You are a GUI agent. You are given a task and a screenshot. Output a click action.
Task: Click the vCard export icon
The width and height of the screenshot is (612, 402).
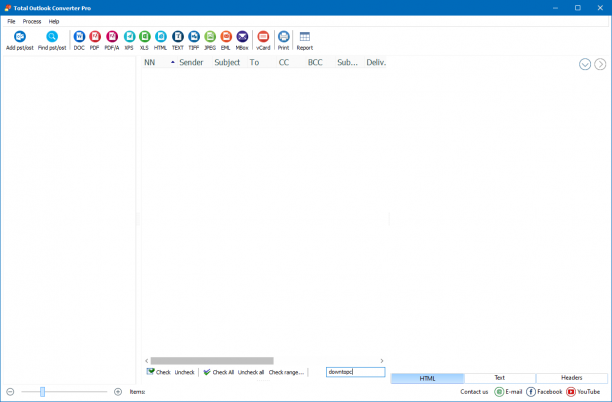coord(263,37)
